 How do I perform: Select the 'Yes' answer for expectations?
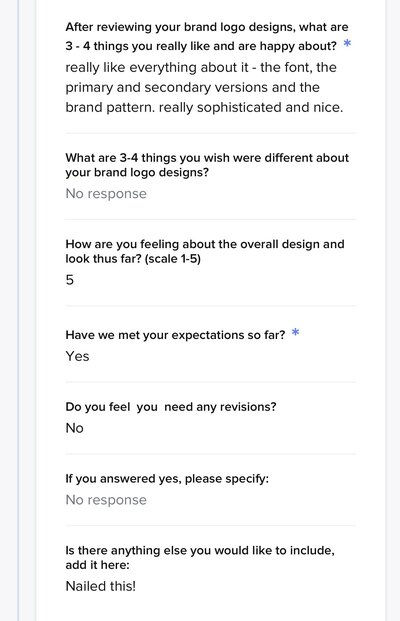coord(77,356)
